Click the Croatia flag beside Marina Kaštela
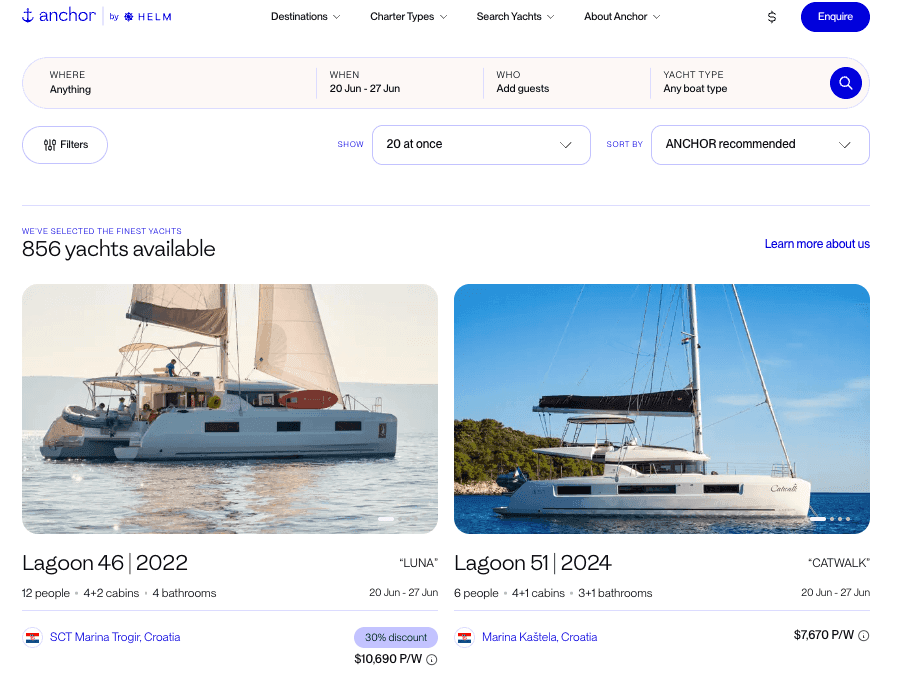The image size is (908, 679). point(464,637)
